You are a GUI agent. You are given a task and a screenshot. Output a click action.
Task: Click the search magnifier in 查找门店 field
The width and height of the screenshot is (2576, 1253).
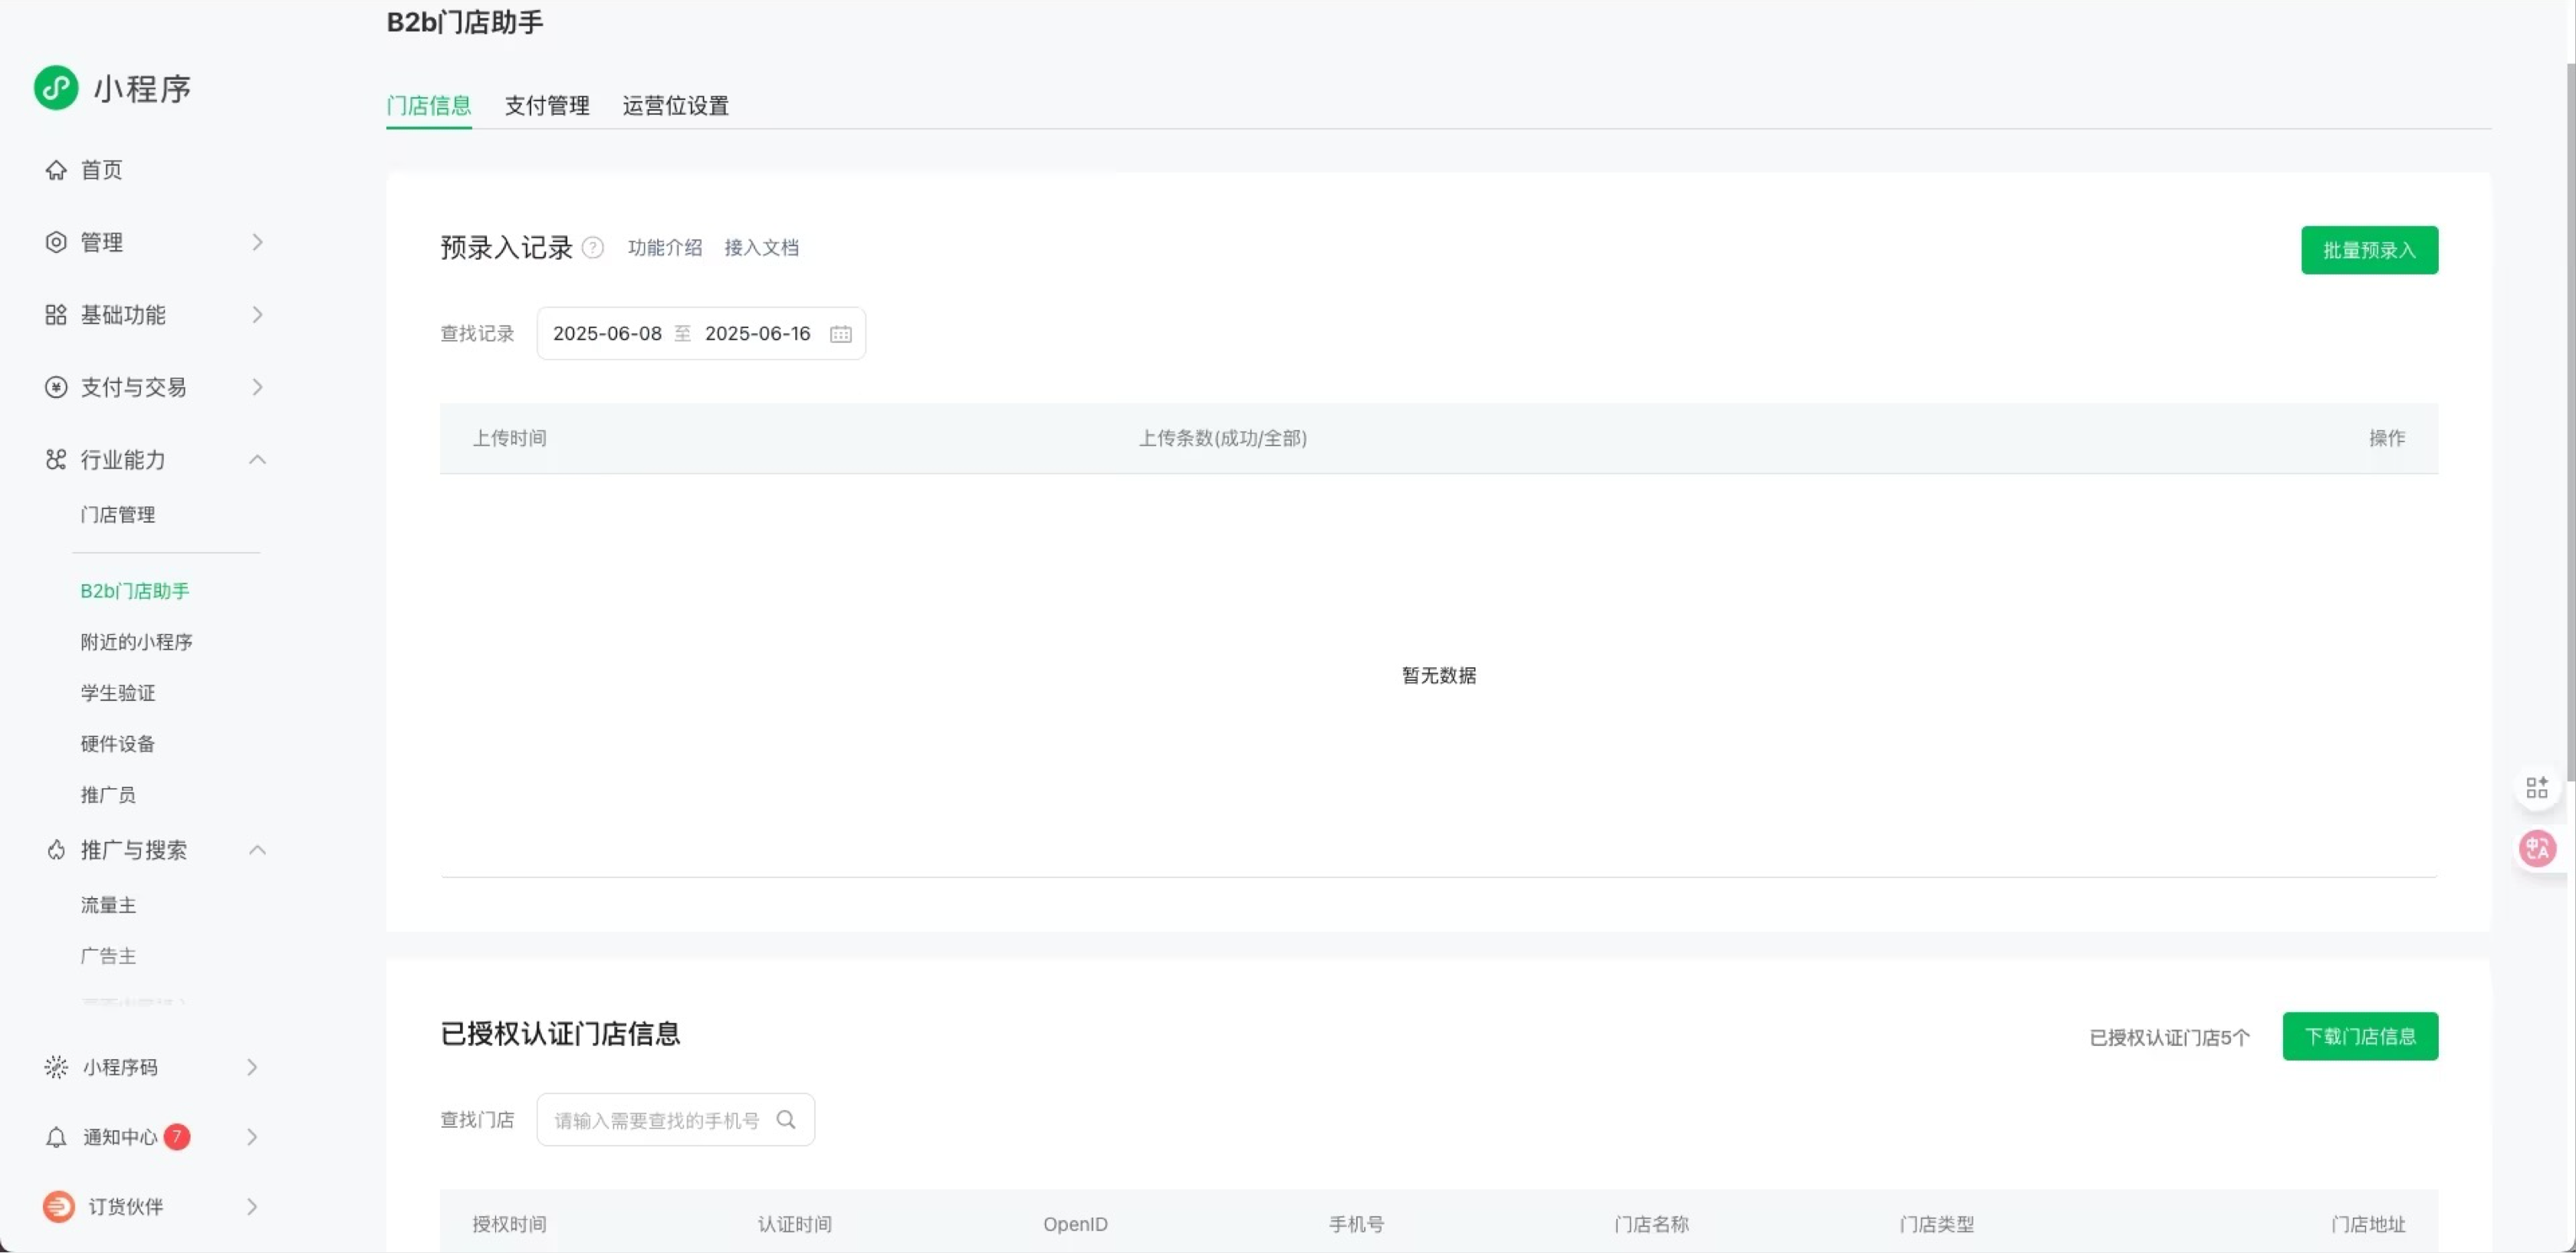[786, 1120]
